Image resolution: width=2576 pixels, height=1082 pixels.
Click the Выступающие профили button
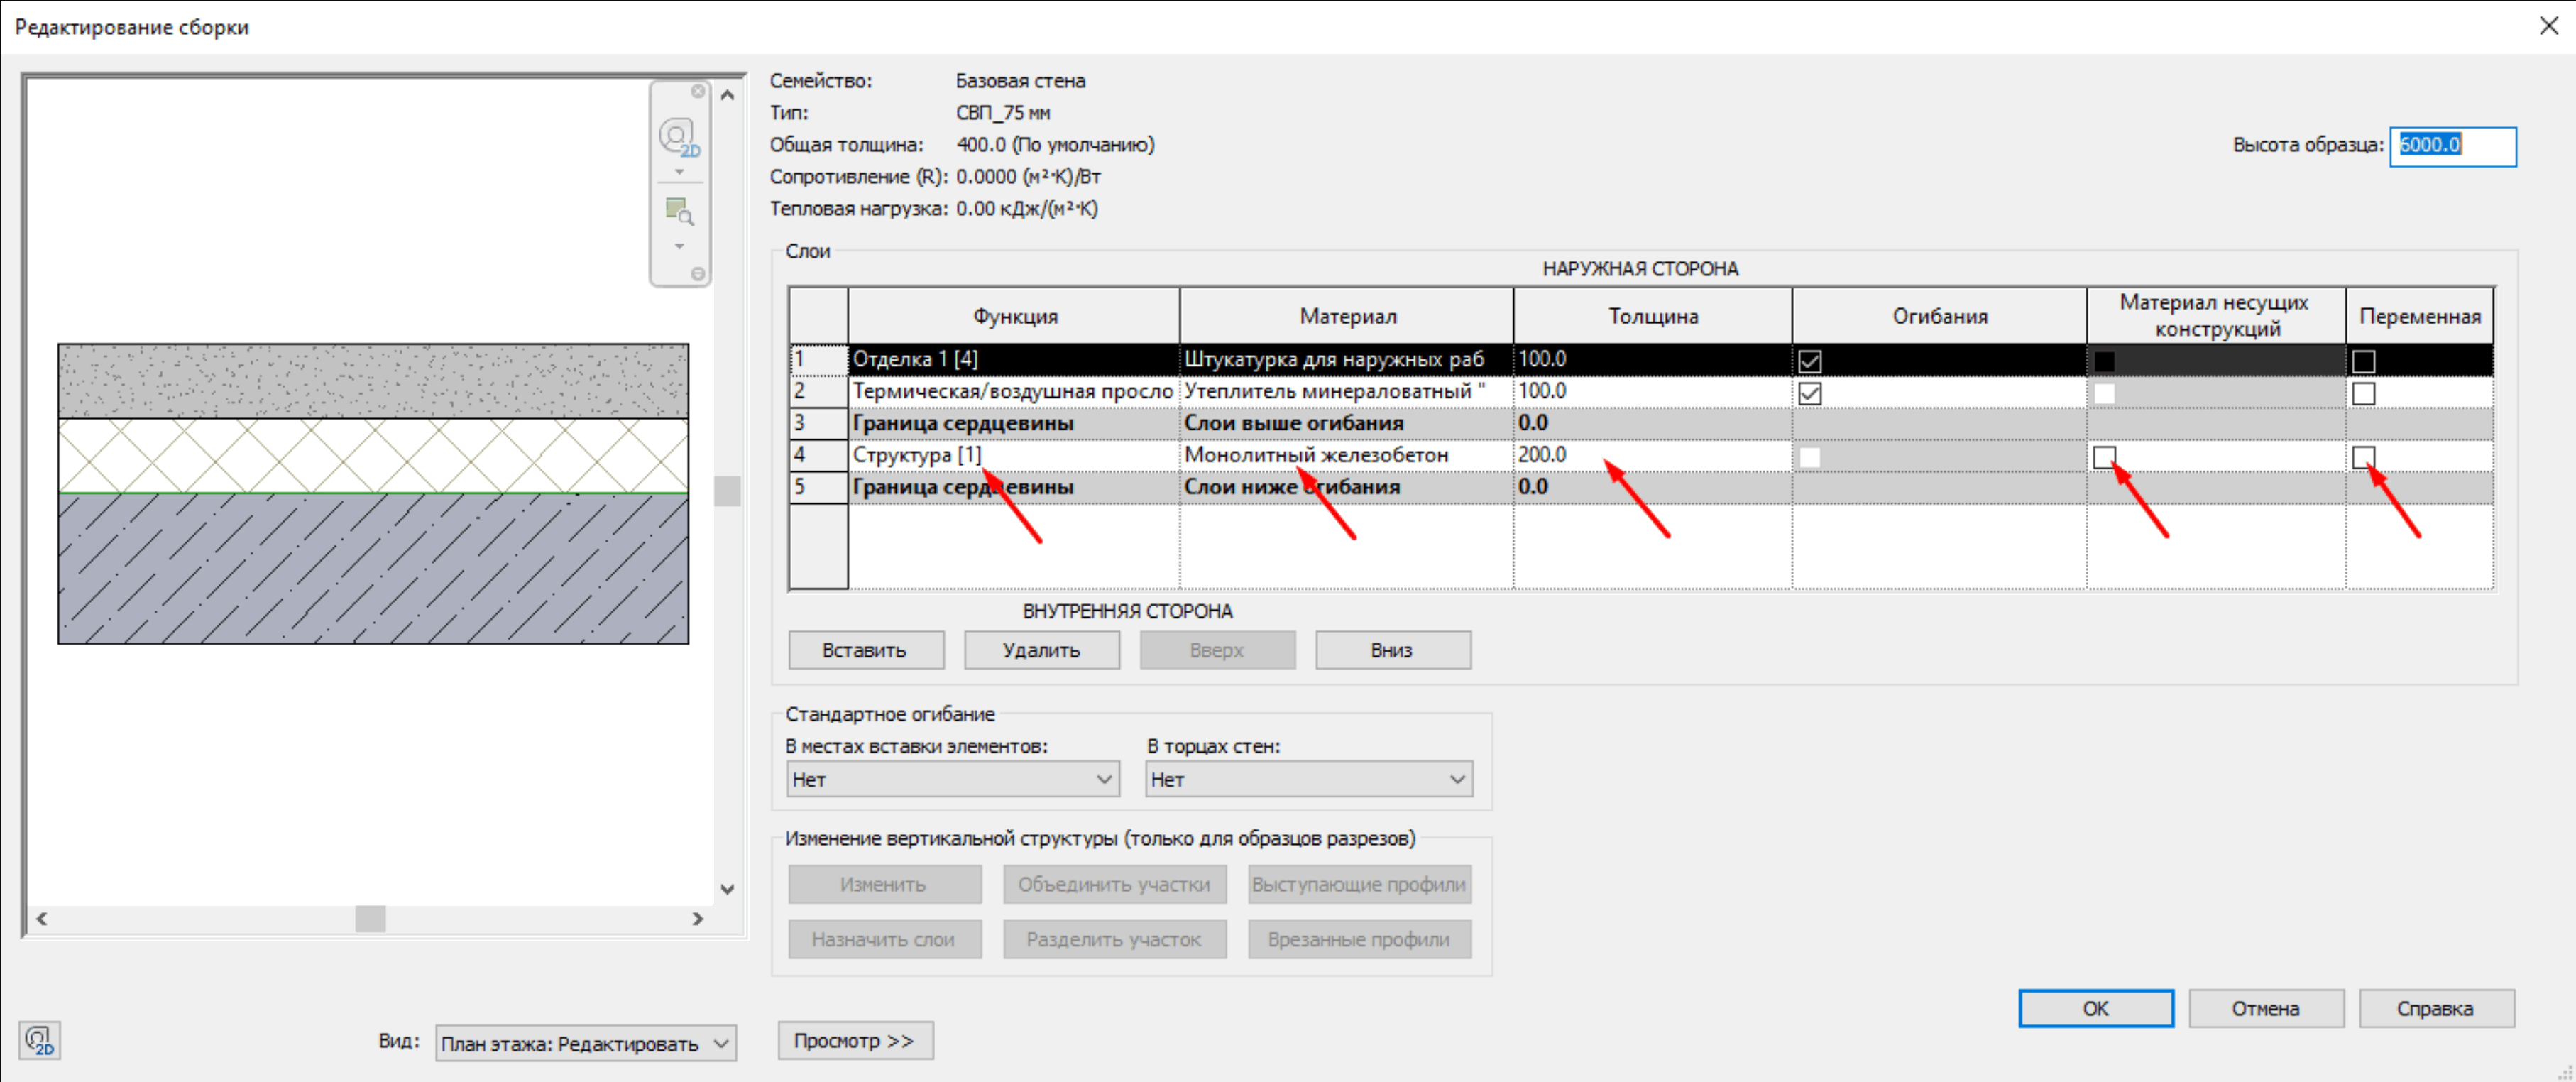coord(1359,884)
